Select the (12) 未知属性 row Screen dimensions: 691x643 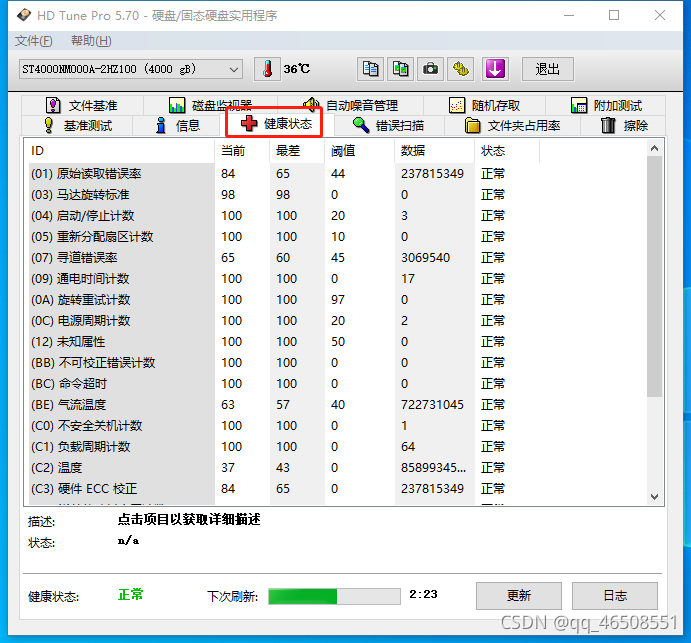coord(284,342)
